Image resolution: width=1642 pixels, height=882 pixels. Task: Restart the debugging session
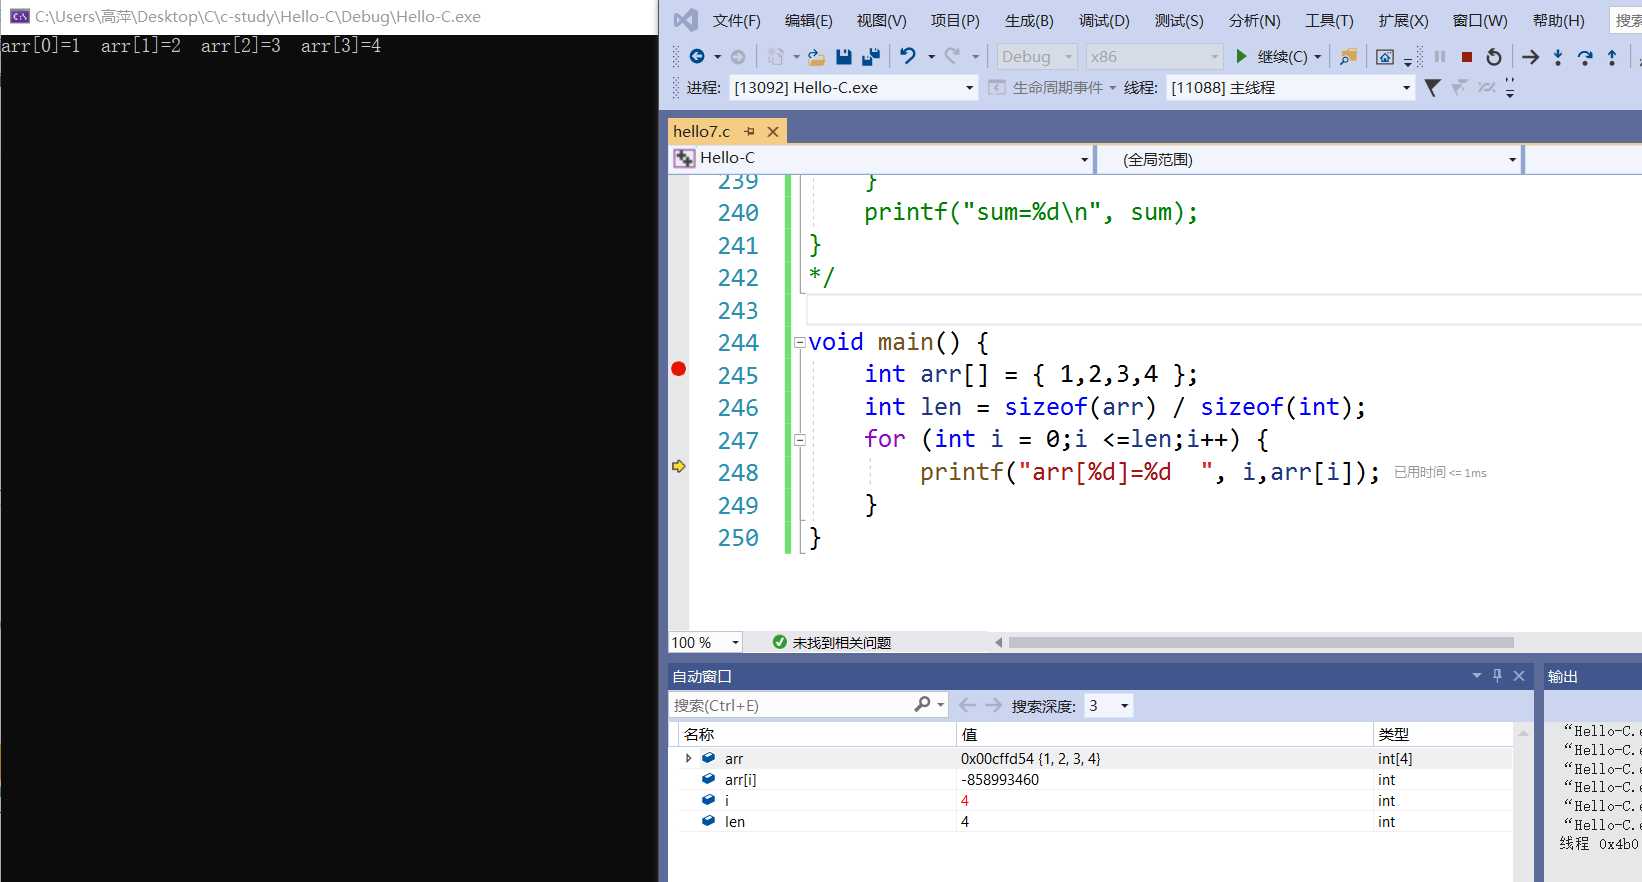1494,57
